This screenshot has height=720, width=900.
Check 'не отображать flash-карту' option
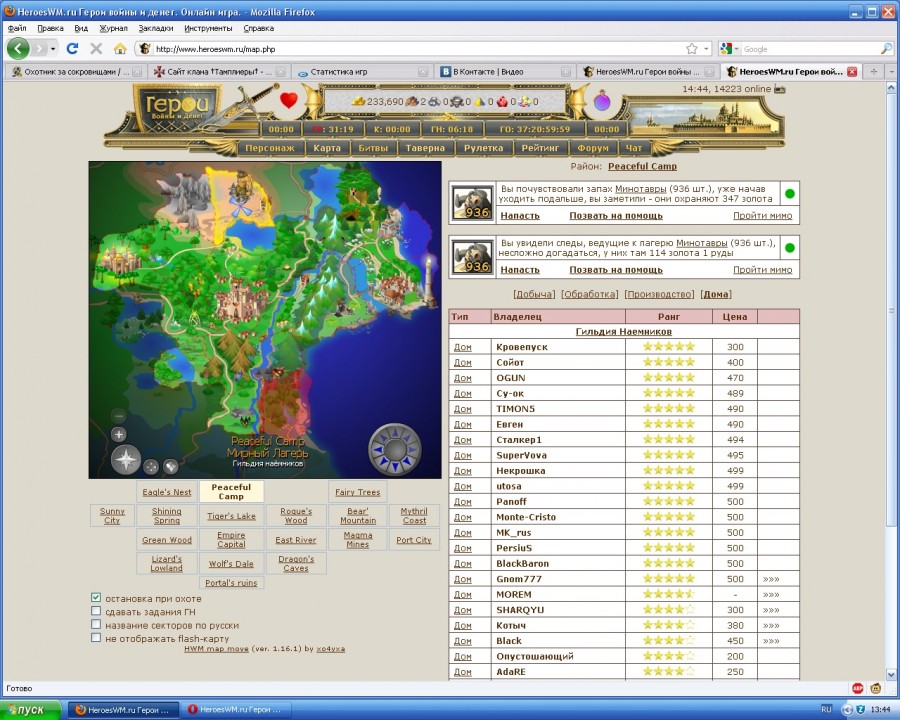[96, 638]
